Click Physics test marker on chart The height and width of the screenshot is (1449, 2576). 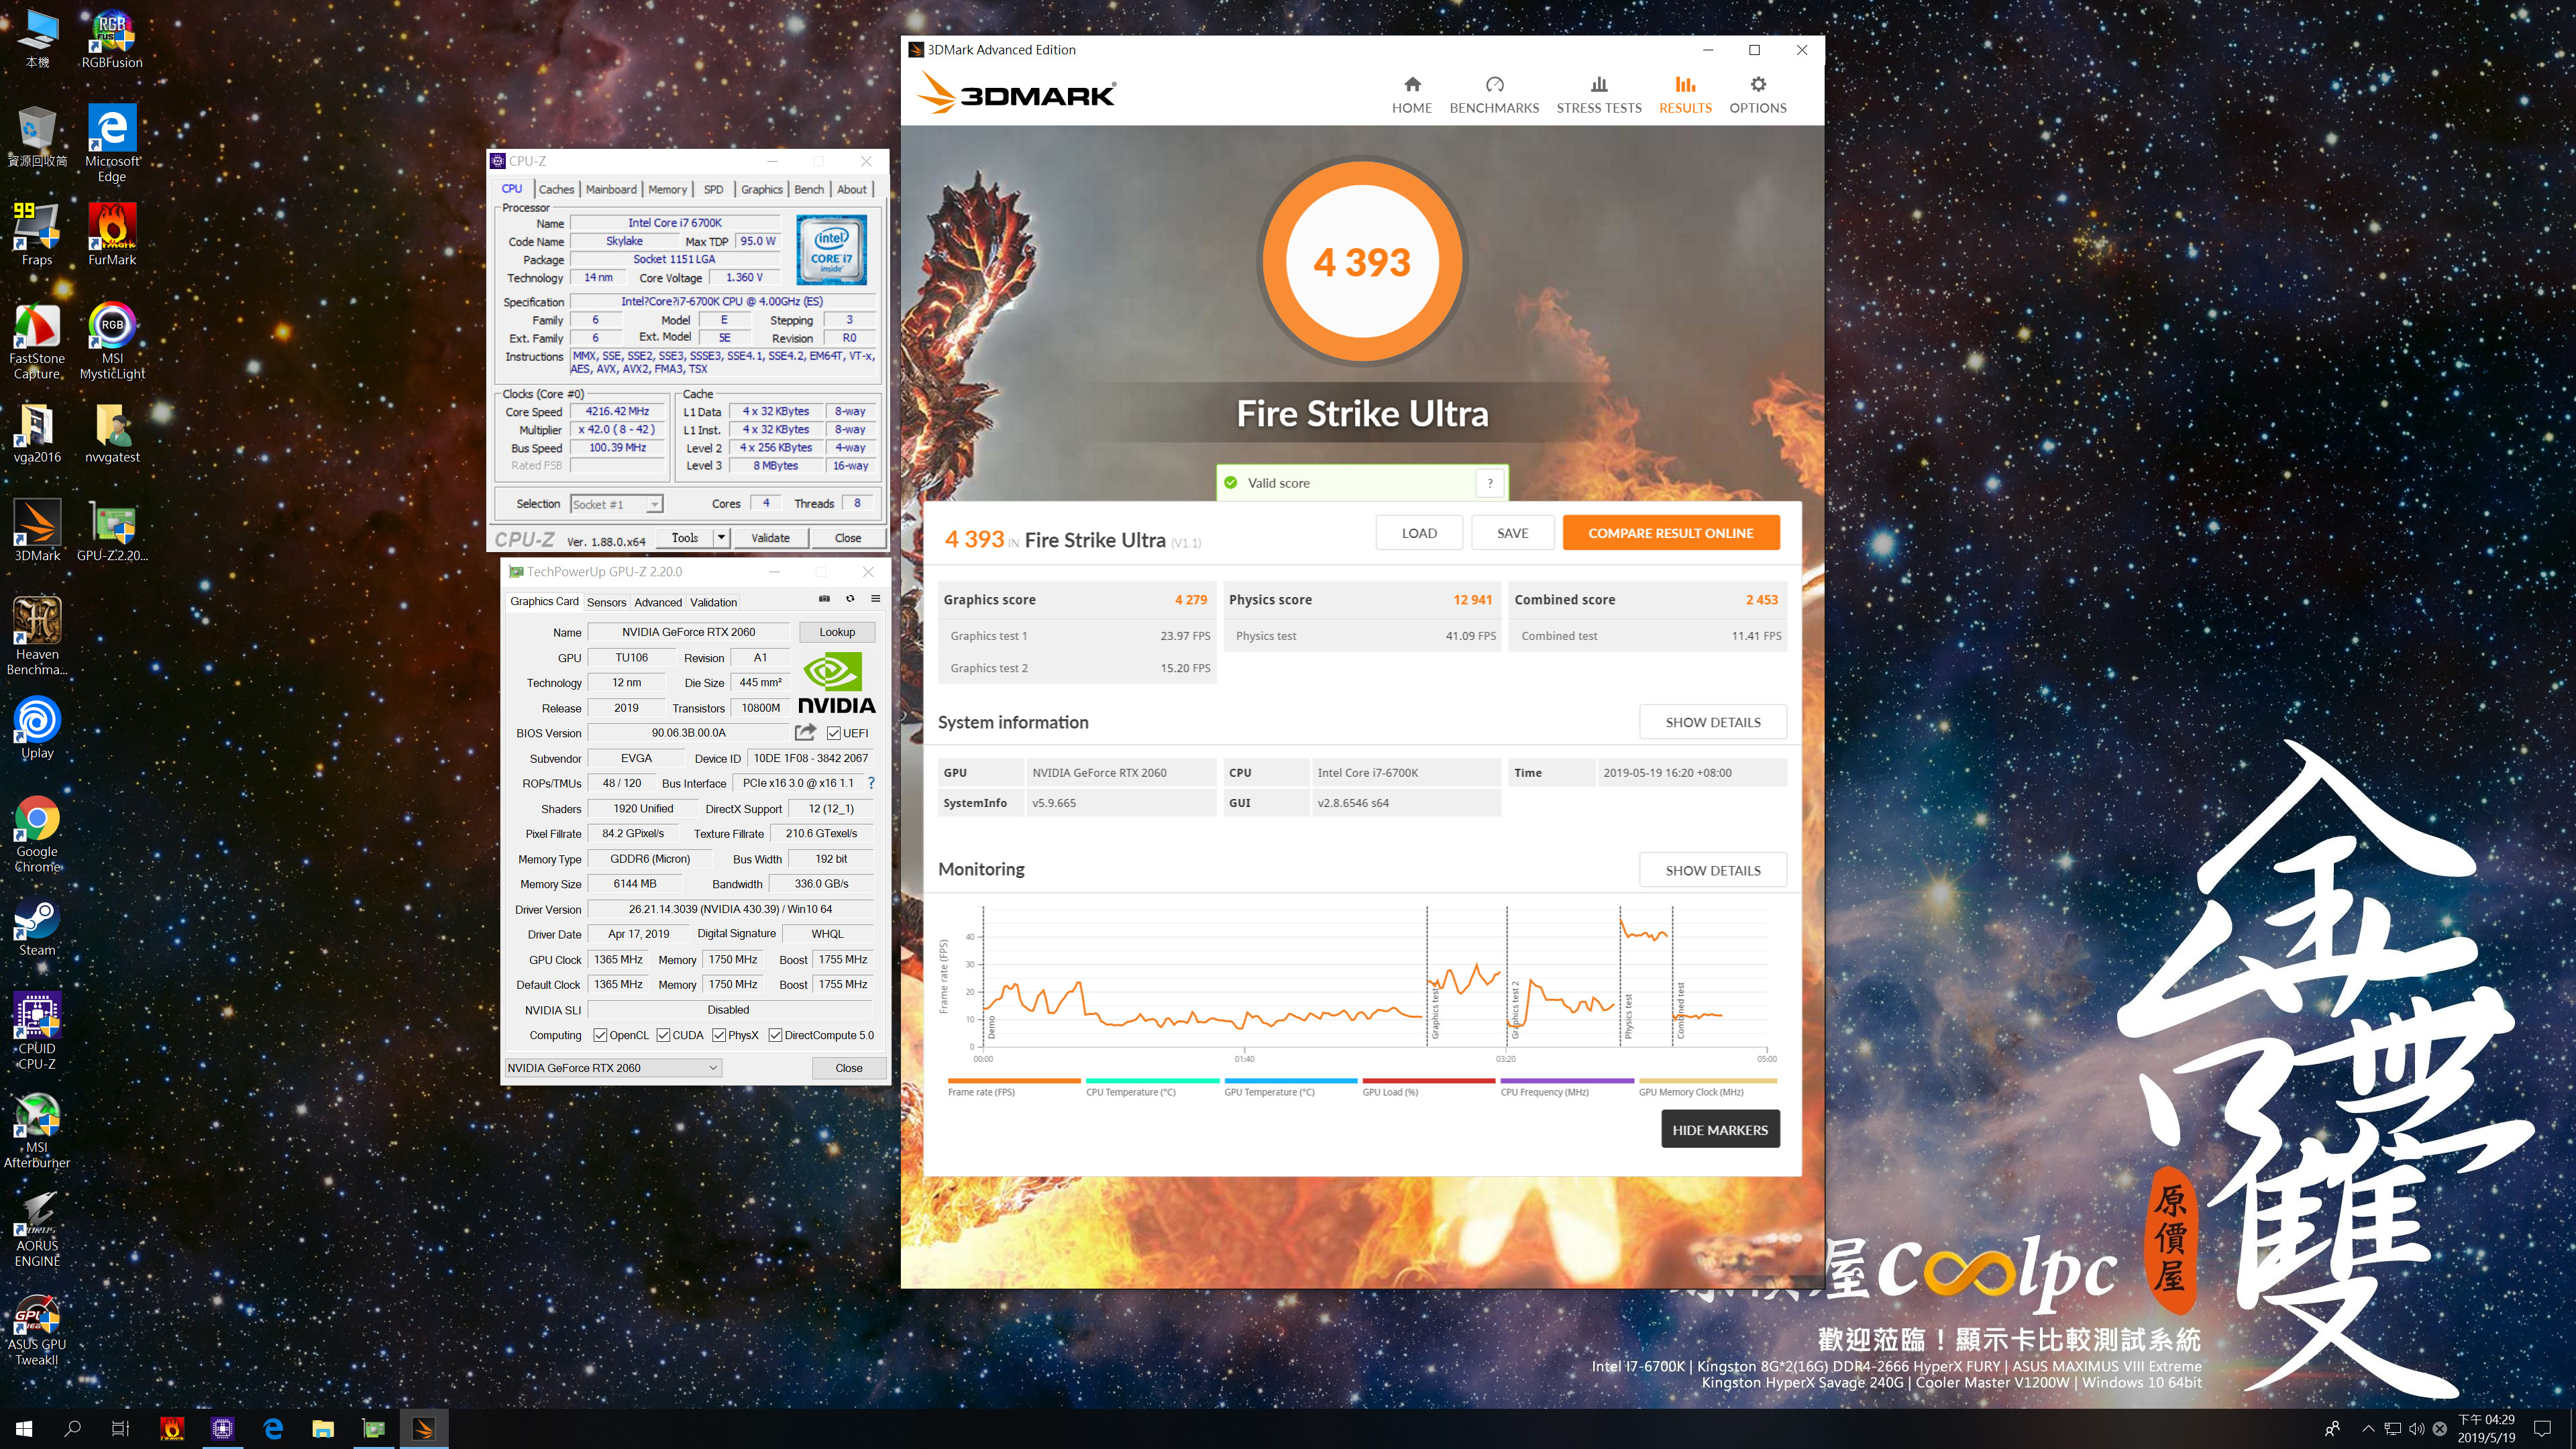(1627, 1015)
